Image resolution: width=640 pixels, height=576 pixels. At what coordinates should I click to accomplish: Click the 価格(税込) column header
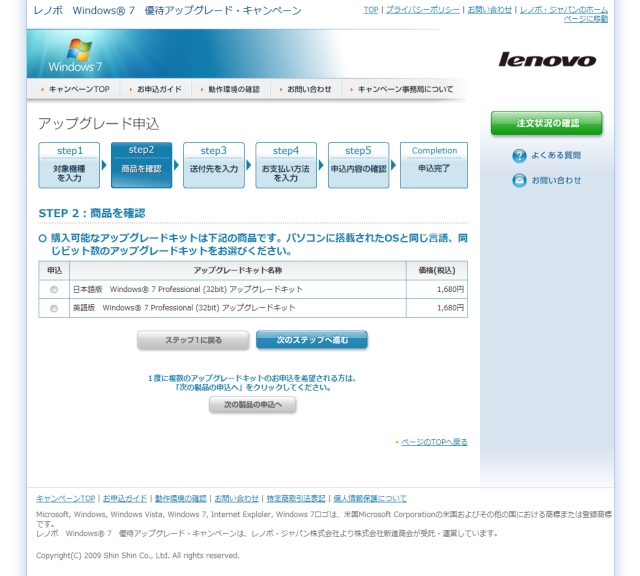click(x=437, y=270)
